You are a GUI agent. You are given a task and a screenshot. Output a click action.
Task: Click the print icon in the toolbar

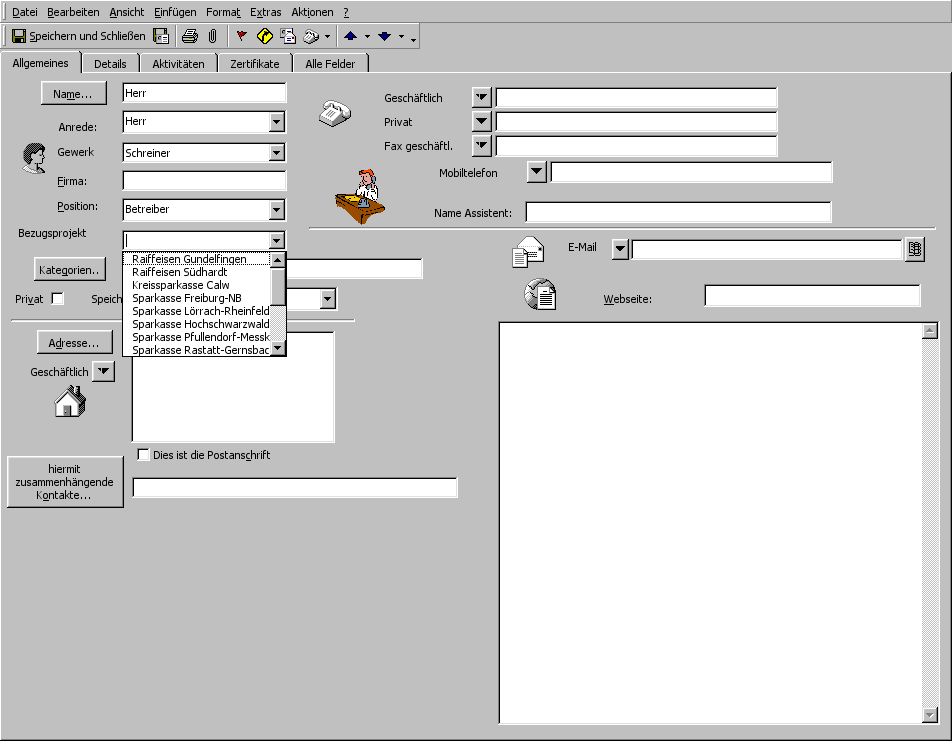pyautogui.click(x=189, y=36)
